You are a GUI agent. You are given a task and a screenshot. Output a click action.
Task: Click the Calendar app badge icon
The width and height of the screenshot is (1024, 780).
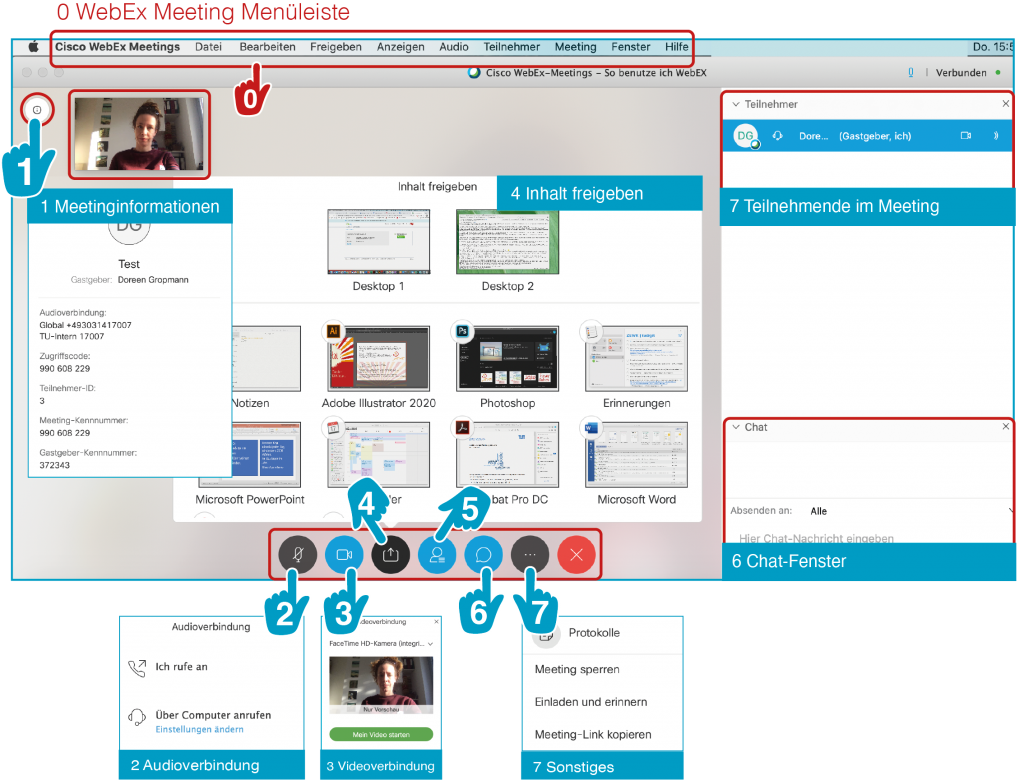(333, 428)
